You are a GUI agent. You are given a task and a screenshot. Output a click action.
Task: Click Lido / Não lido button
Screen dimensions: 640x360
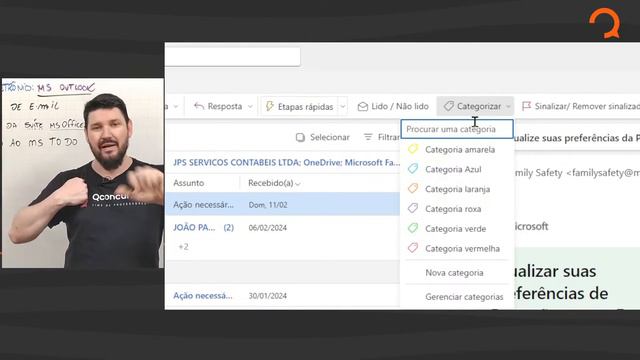(393, 106)
